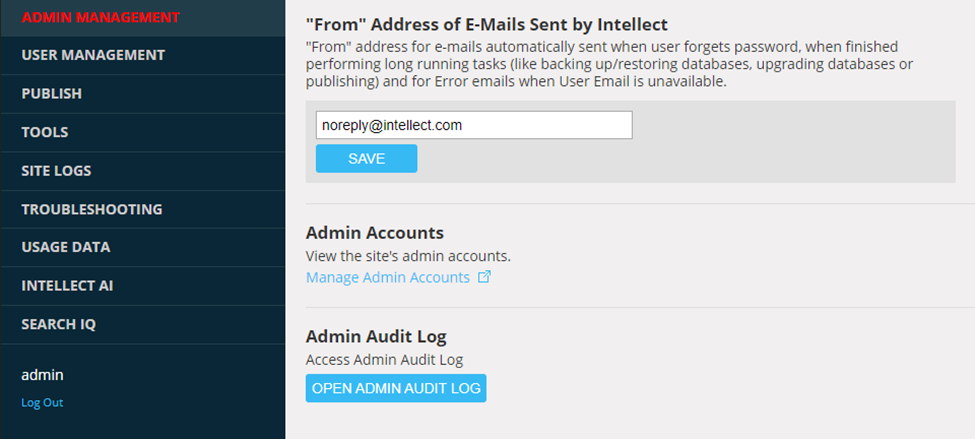Click the admin username in sidebar

tap(42, 375)
